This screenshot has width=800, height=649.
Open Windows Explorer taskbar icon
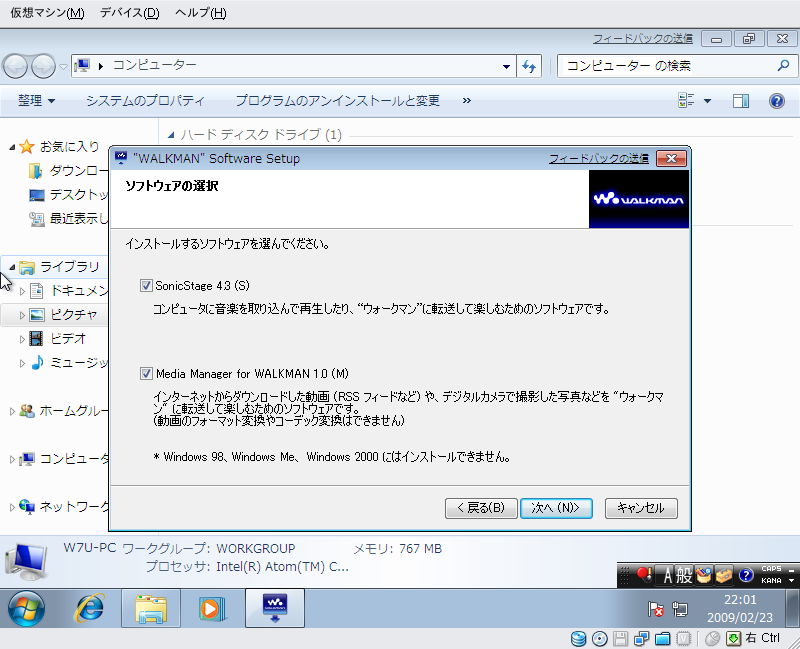click(x=151, y=608)
